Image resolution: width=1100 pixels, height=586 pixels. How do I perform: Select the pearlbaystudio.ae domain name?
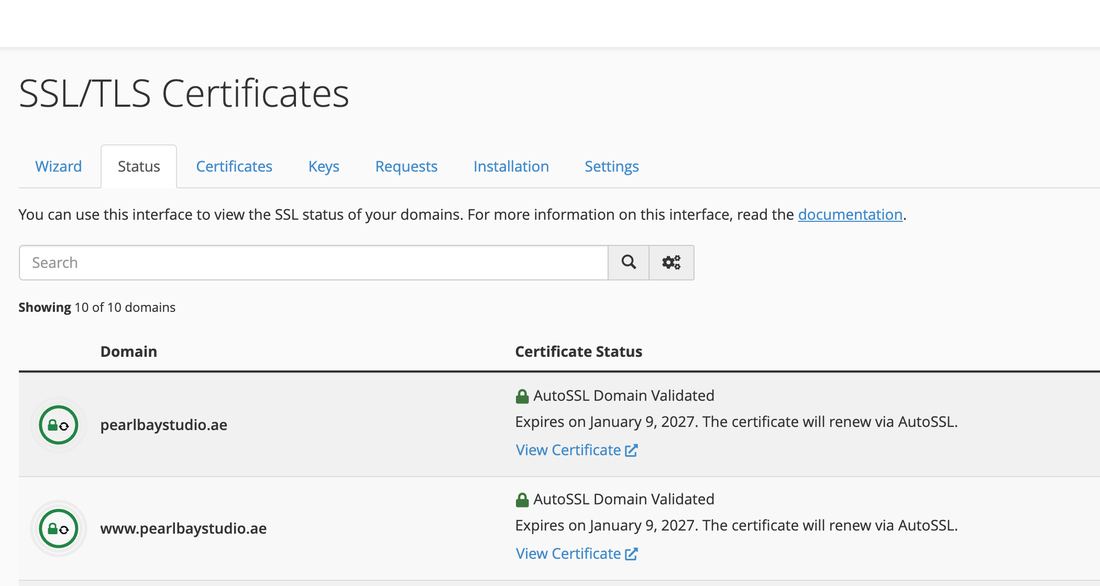(x=163, y=425)
